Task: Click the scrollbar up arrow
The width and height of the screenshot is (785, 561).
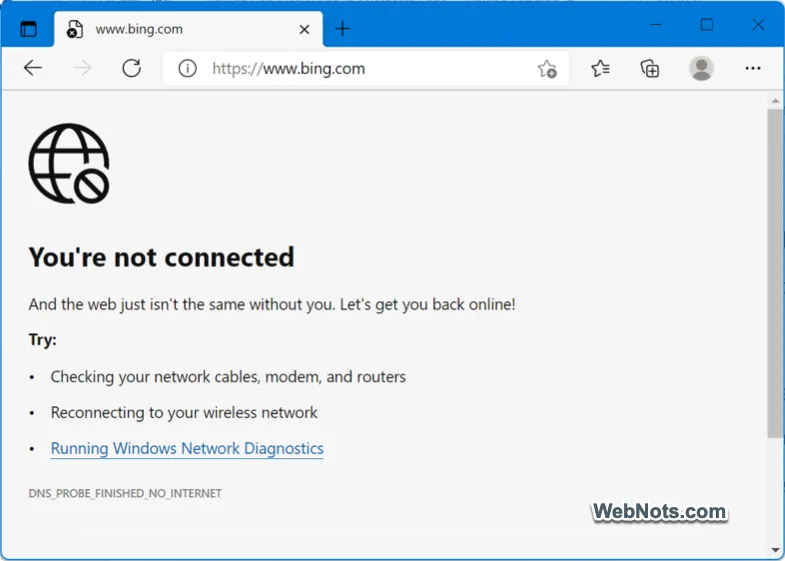Action: pos(775,101)
